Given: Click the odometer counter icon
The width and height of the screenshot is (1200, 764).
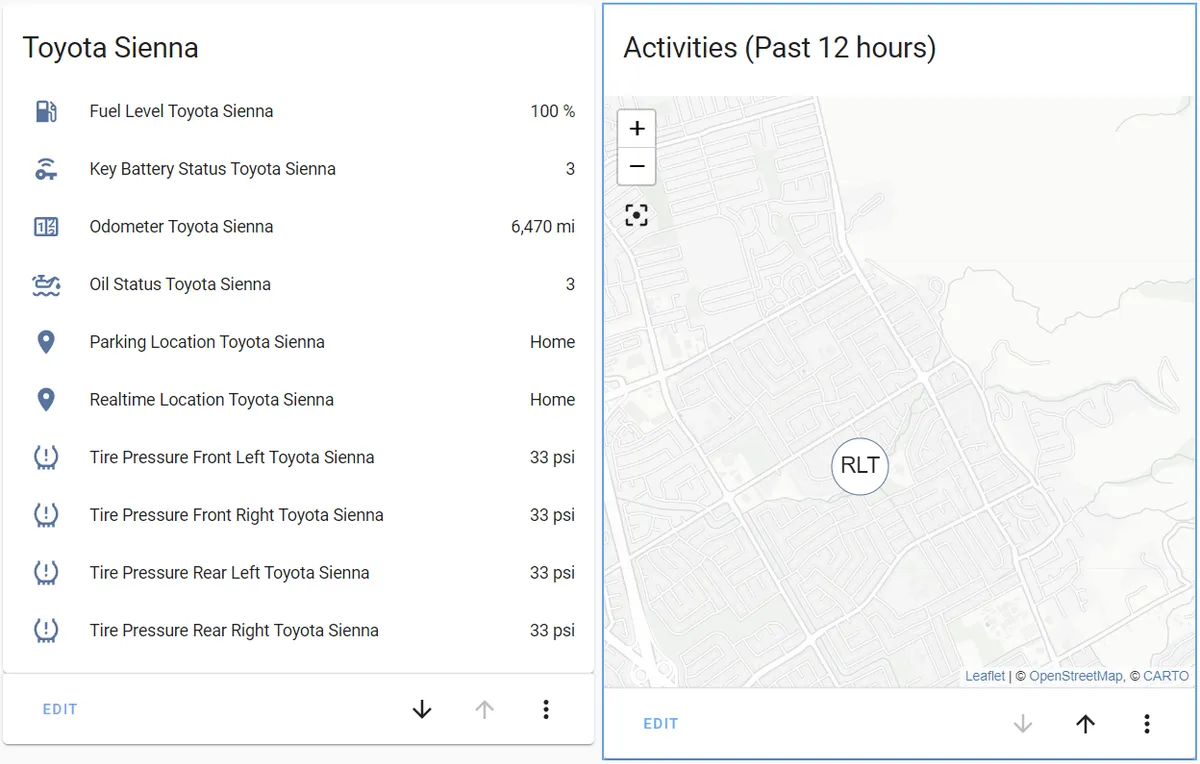Looking at the screenshot, I should [46, 227].
